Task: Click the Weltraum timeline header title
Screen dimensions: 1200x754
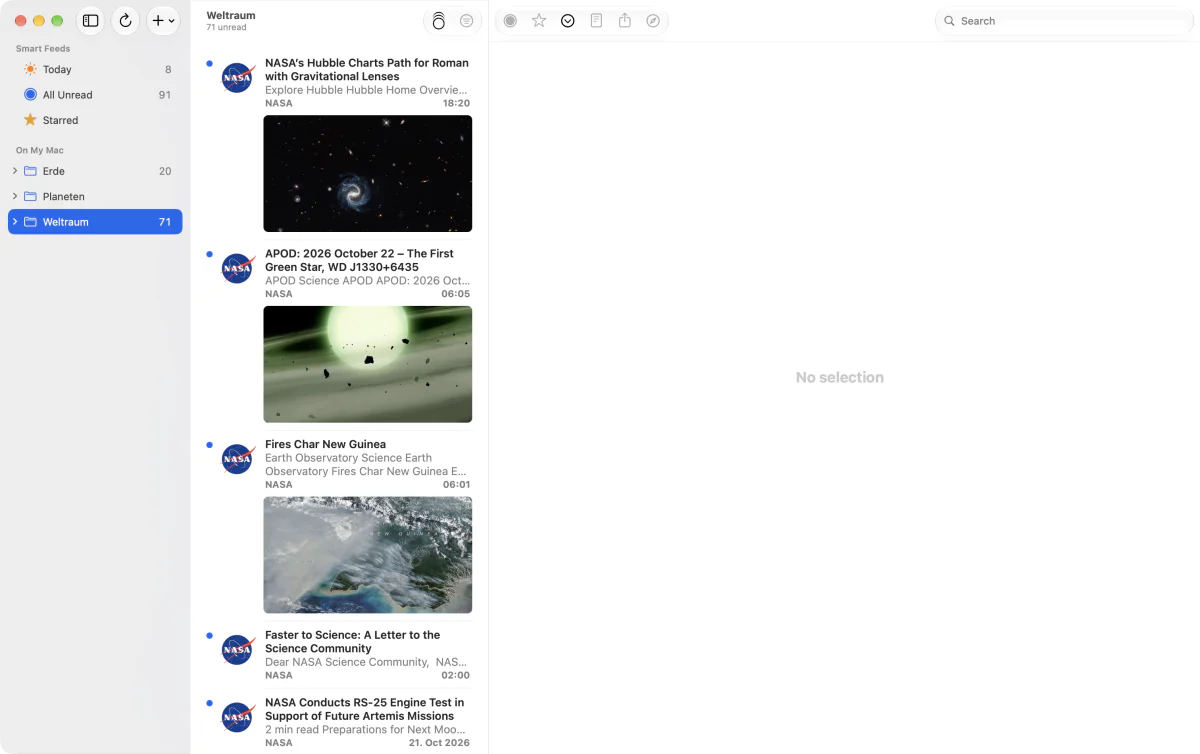Action: 231,16
